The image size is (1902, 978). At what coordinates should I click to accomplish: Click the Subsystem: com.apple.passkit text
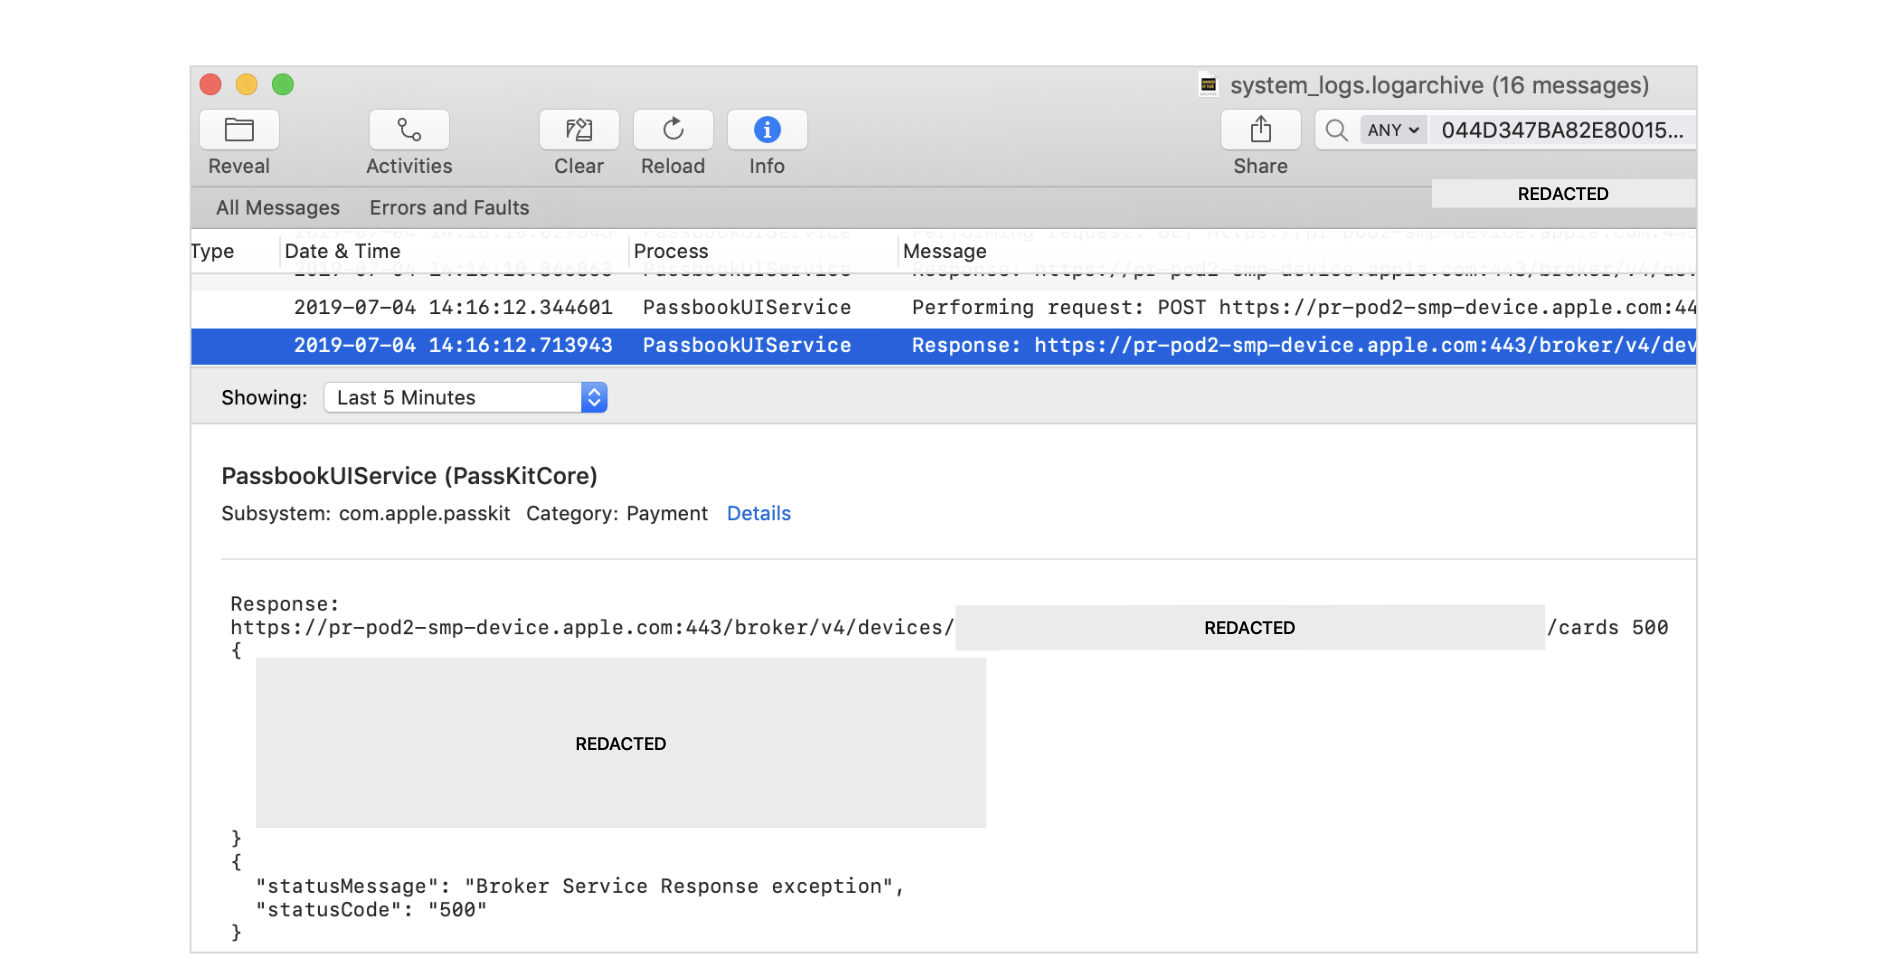(366, 513)
